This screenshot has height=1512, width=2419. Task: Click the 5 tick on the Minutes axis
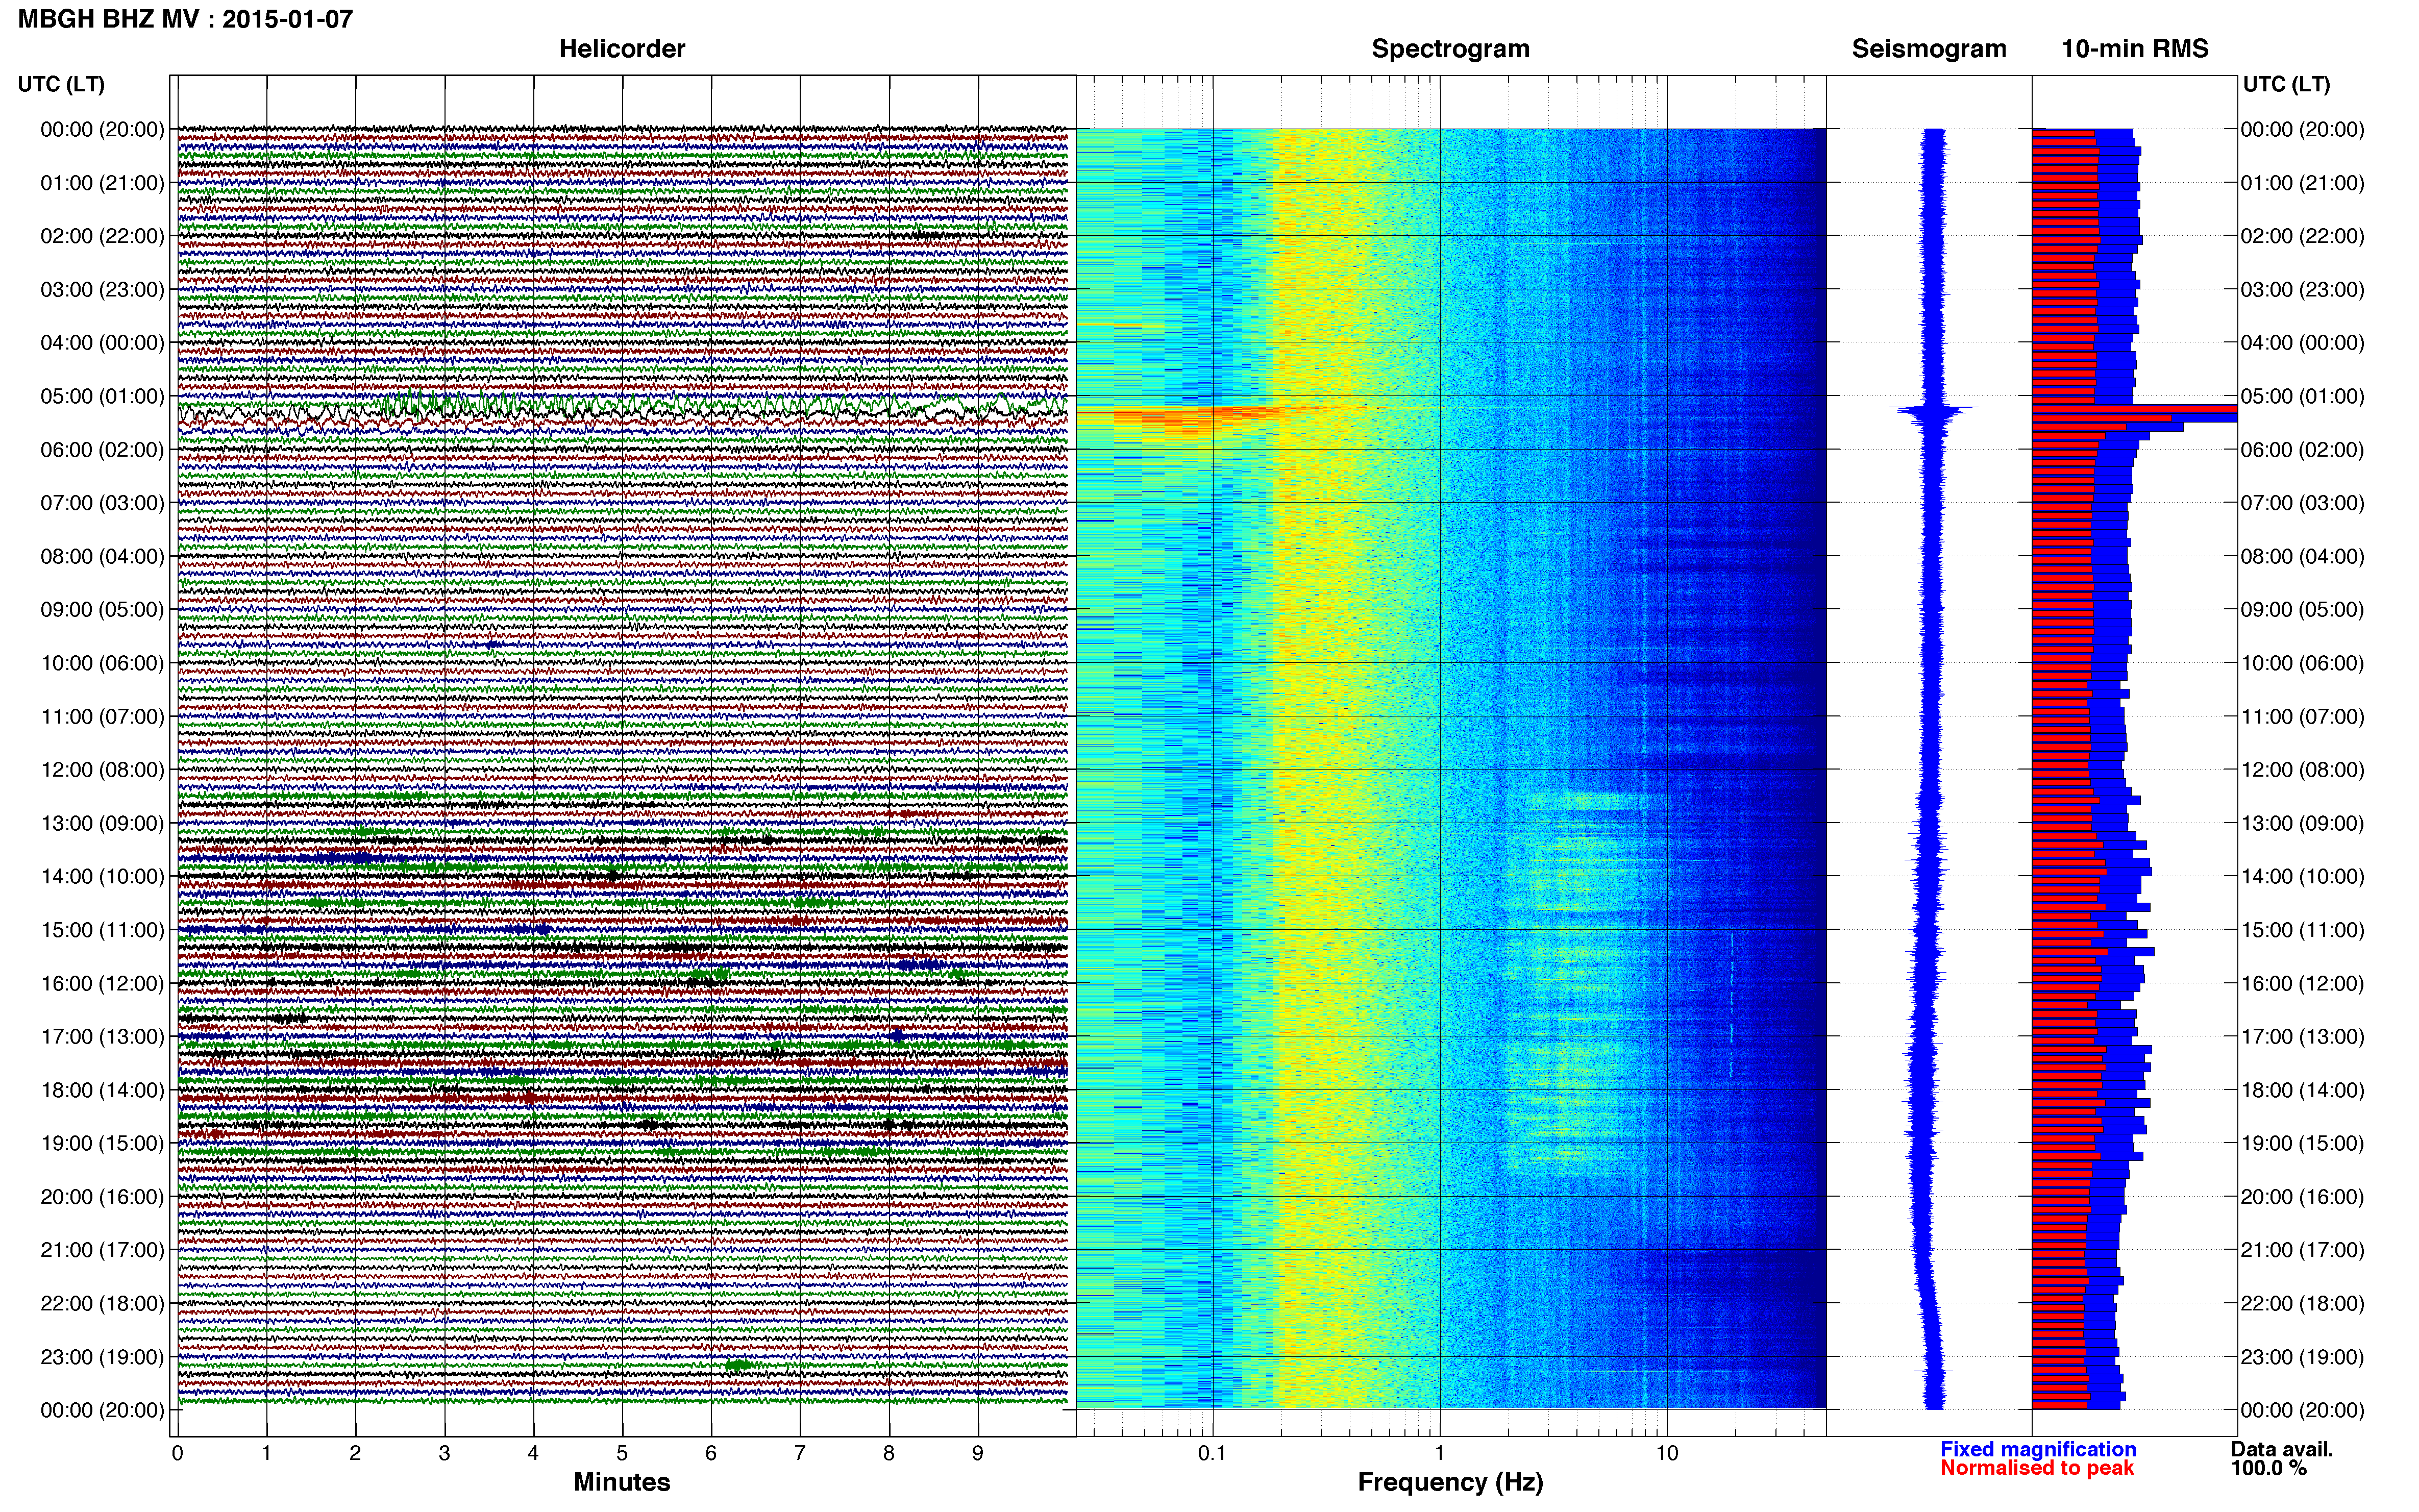[622, 1454]
